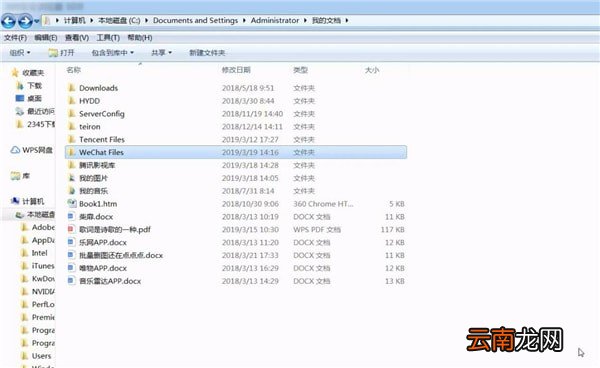Viewport: 600px width, 368px height.
Task: Click the 360 Chrome HT... type cell
Action: [x=323, y=204]
